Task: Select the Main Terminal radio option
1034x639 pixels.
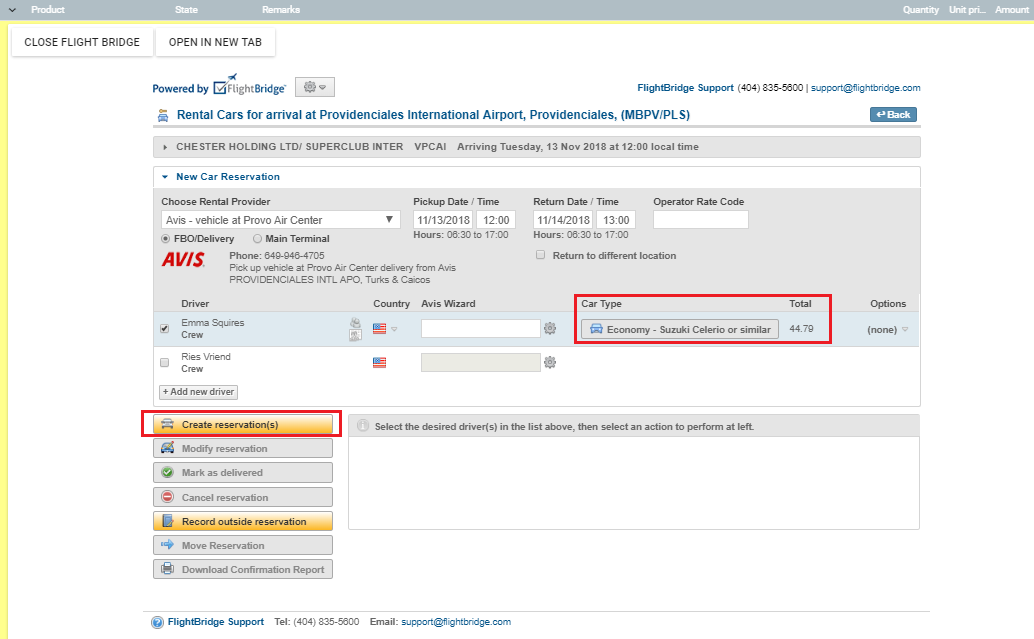Action: coord(257,239)
